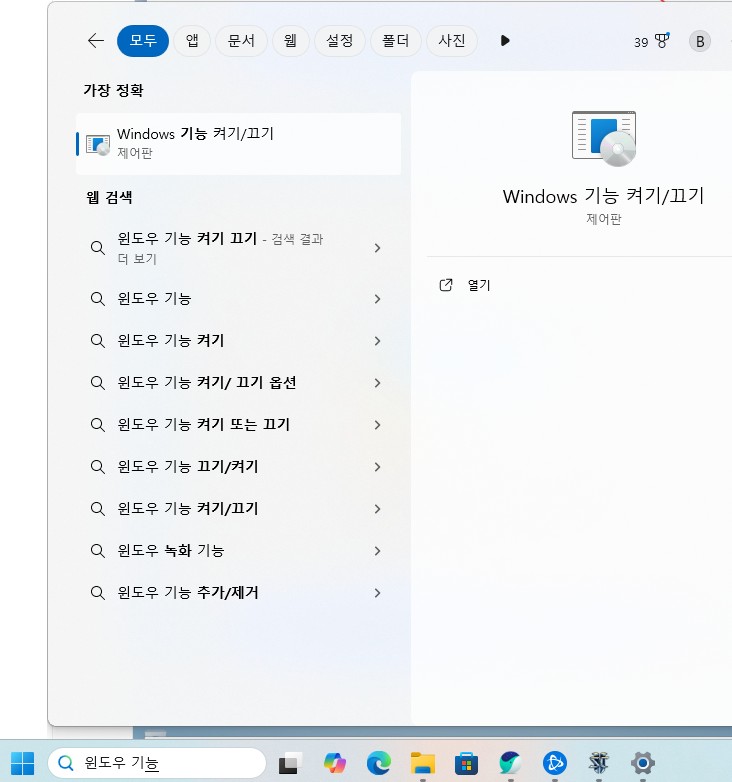Image resolution: width=732 pixels, height=782 pixels.
Task: Expand the chevron for 윈도우 기능 켜기 suggestion
Action: coord(377,341)
